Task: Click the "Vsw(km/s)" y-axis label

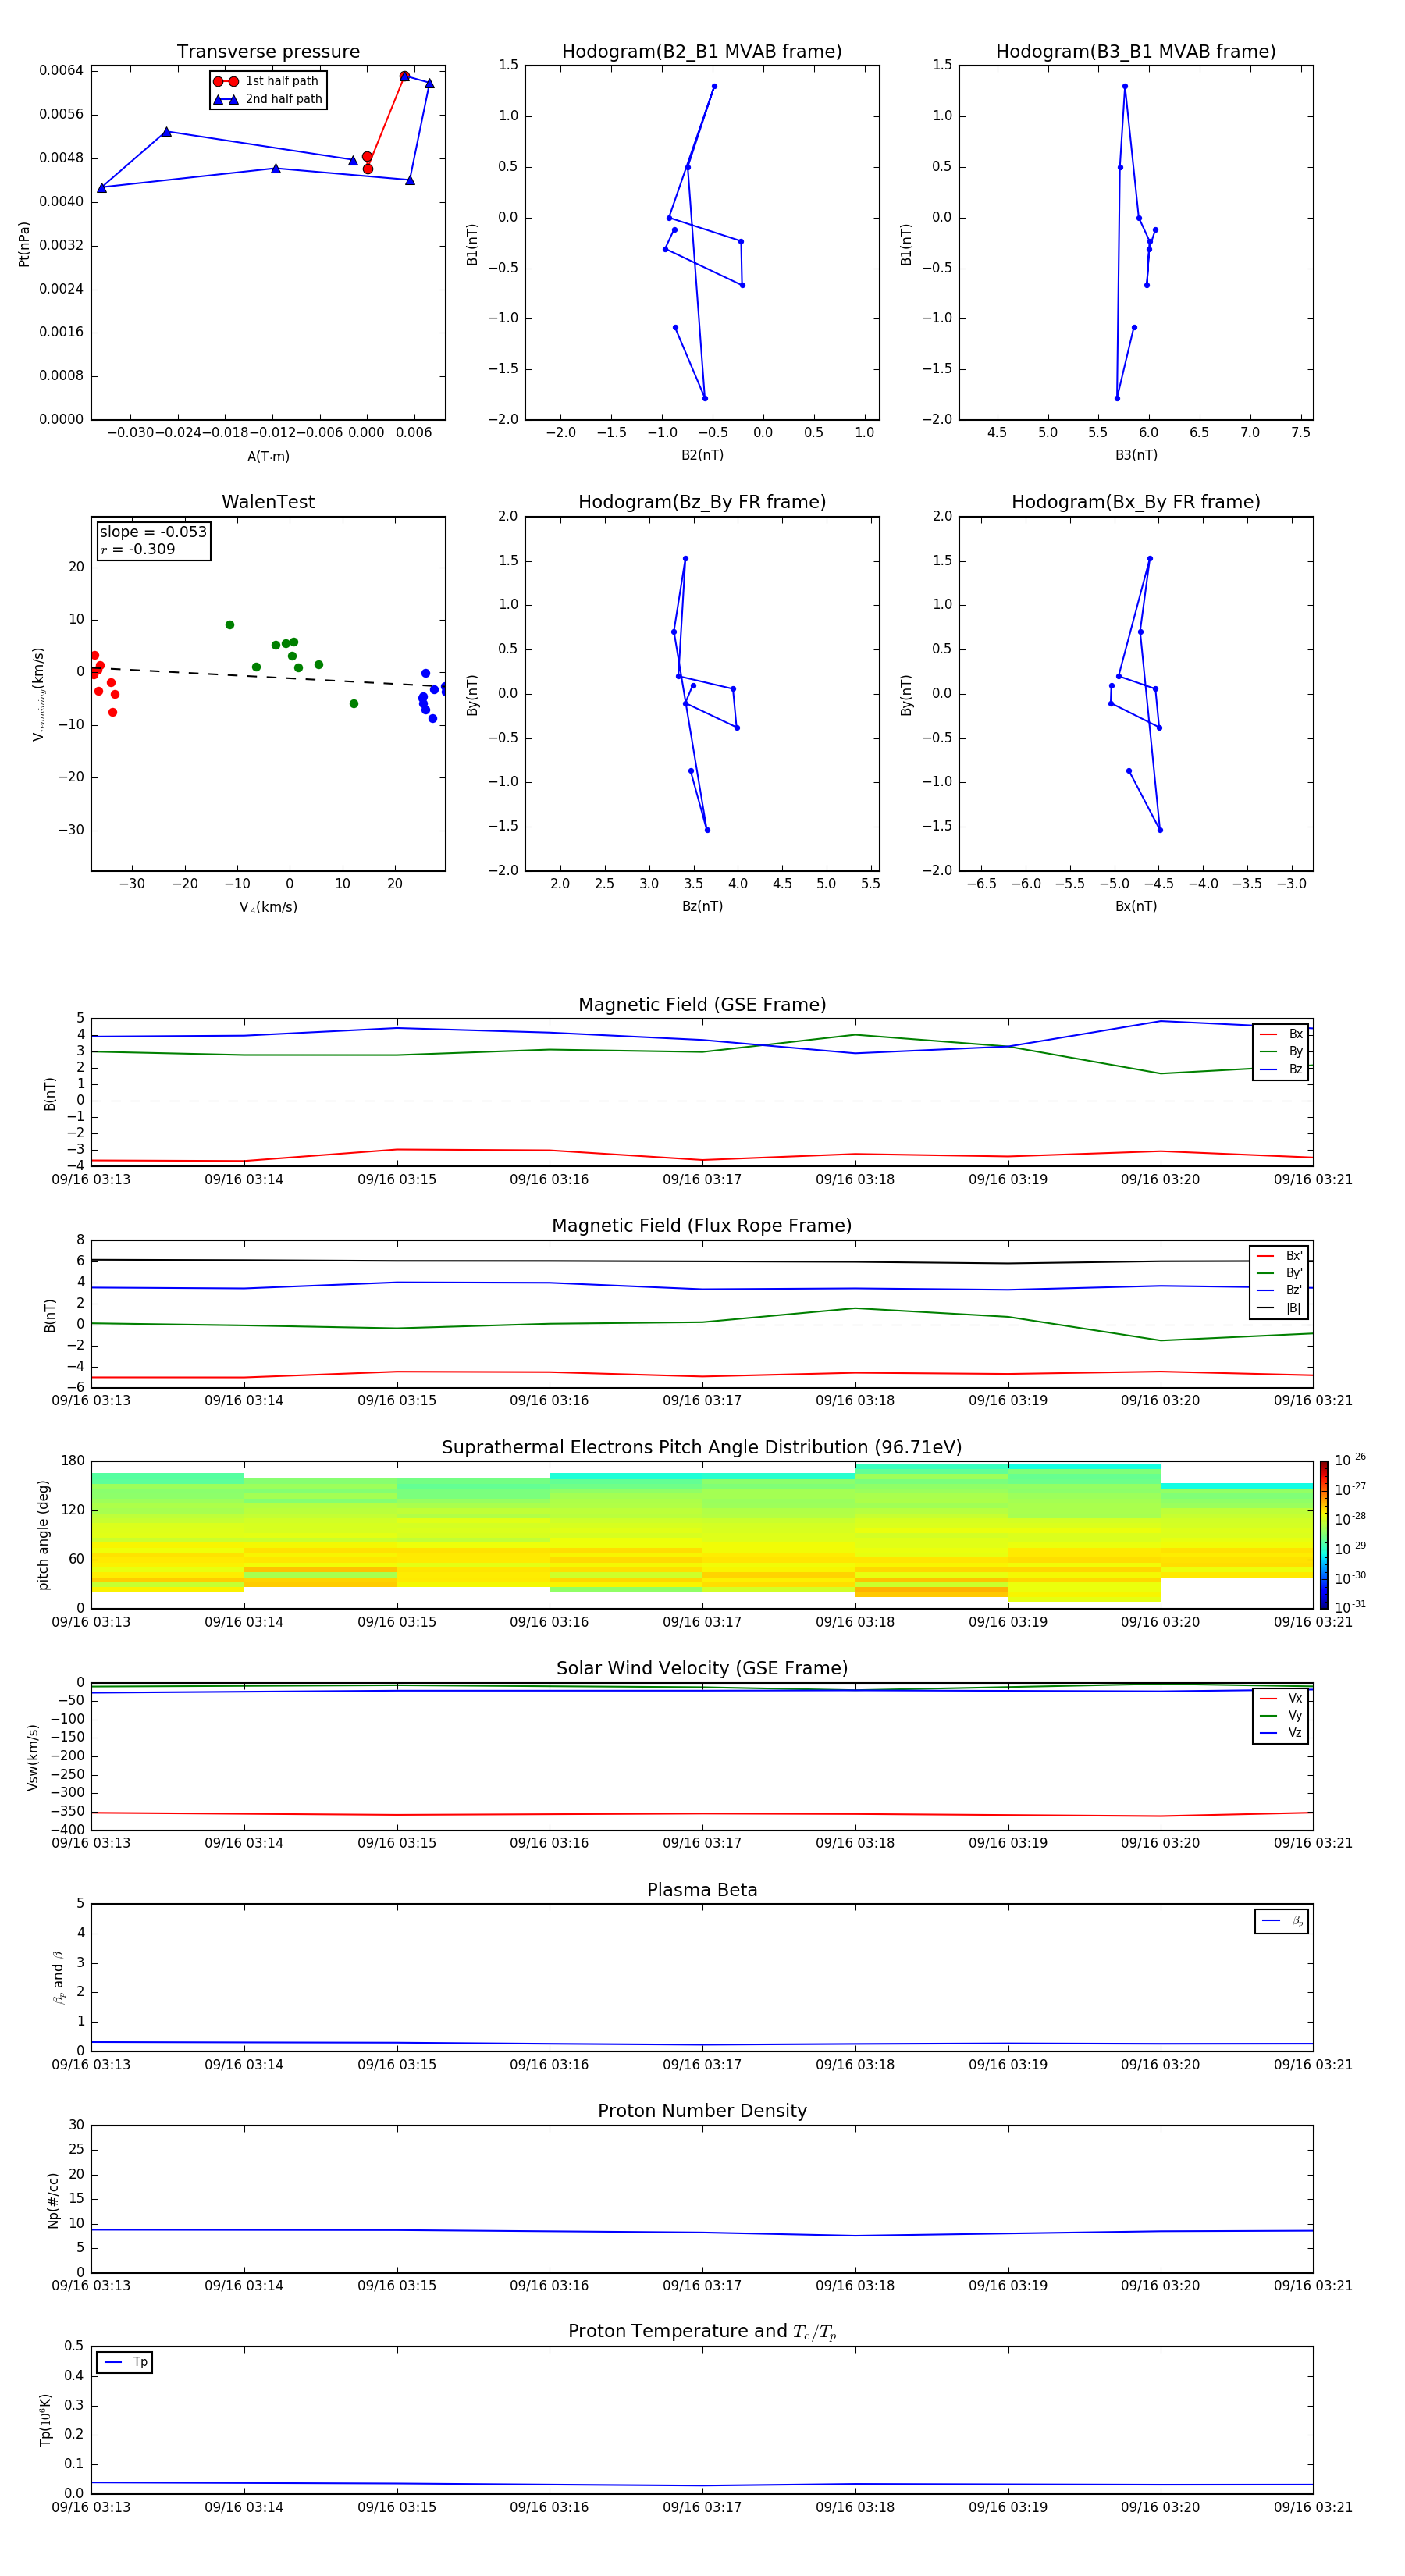Action: coord(33,1757)
